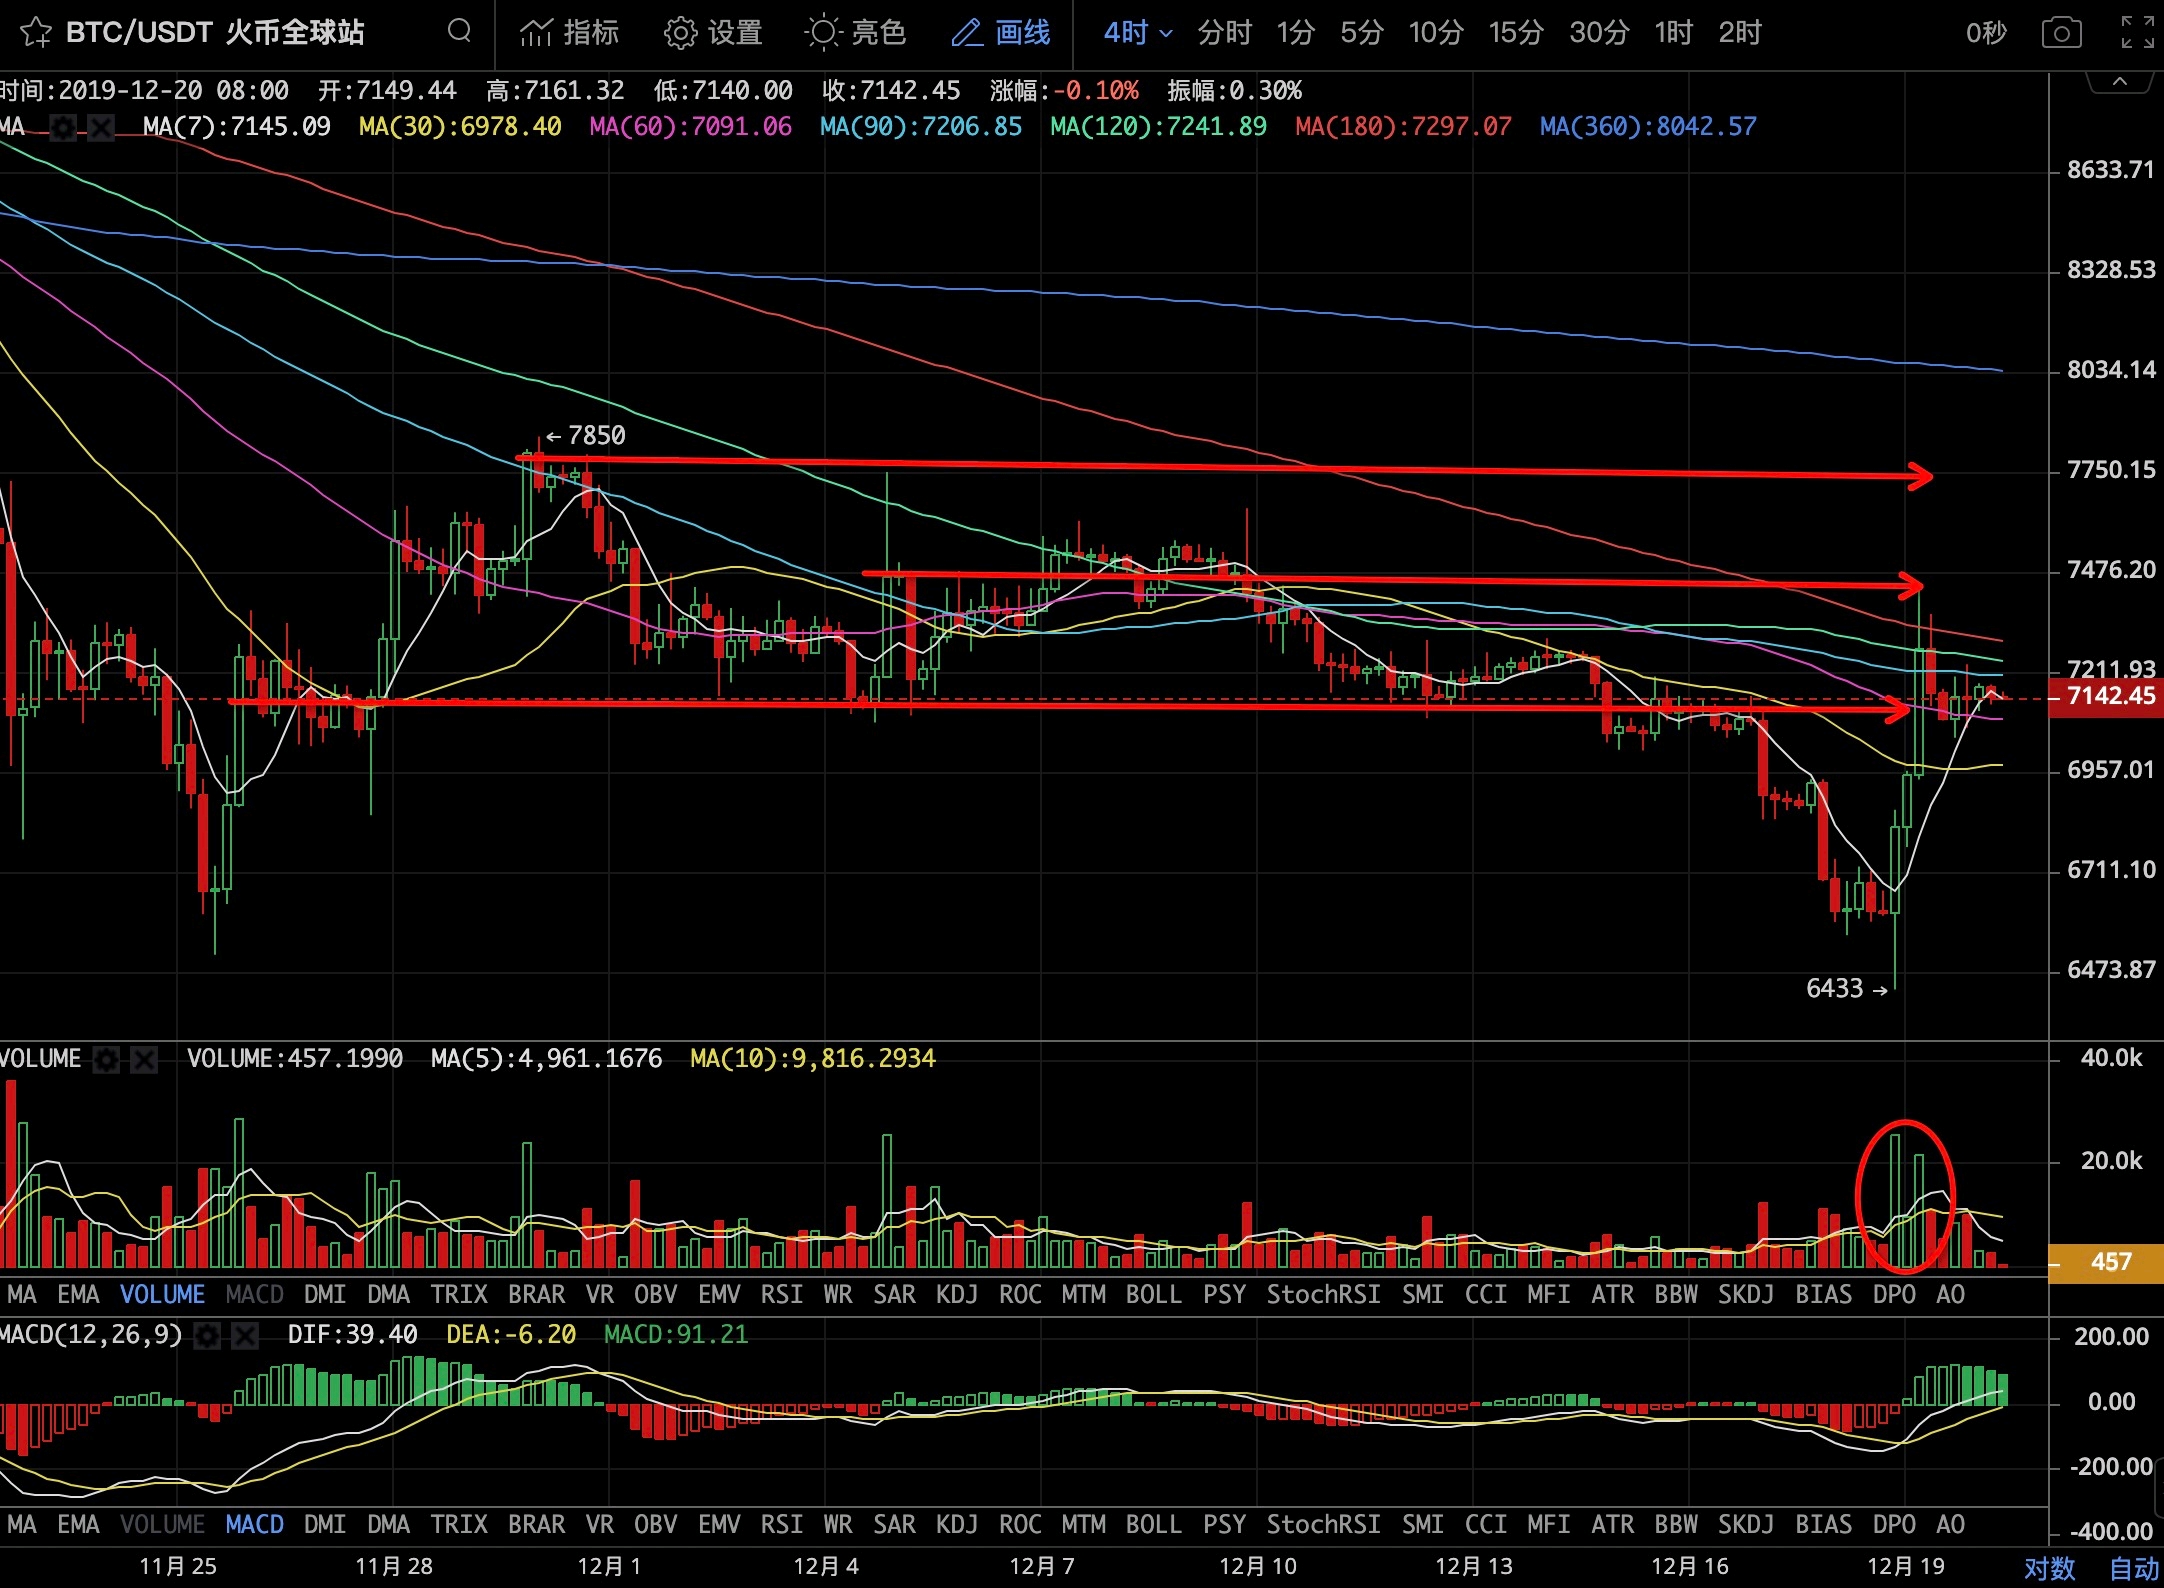The image size is (2164, 1588).
Task: Open MA indicator gear settings
Action: pos(64,127)
